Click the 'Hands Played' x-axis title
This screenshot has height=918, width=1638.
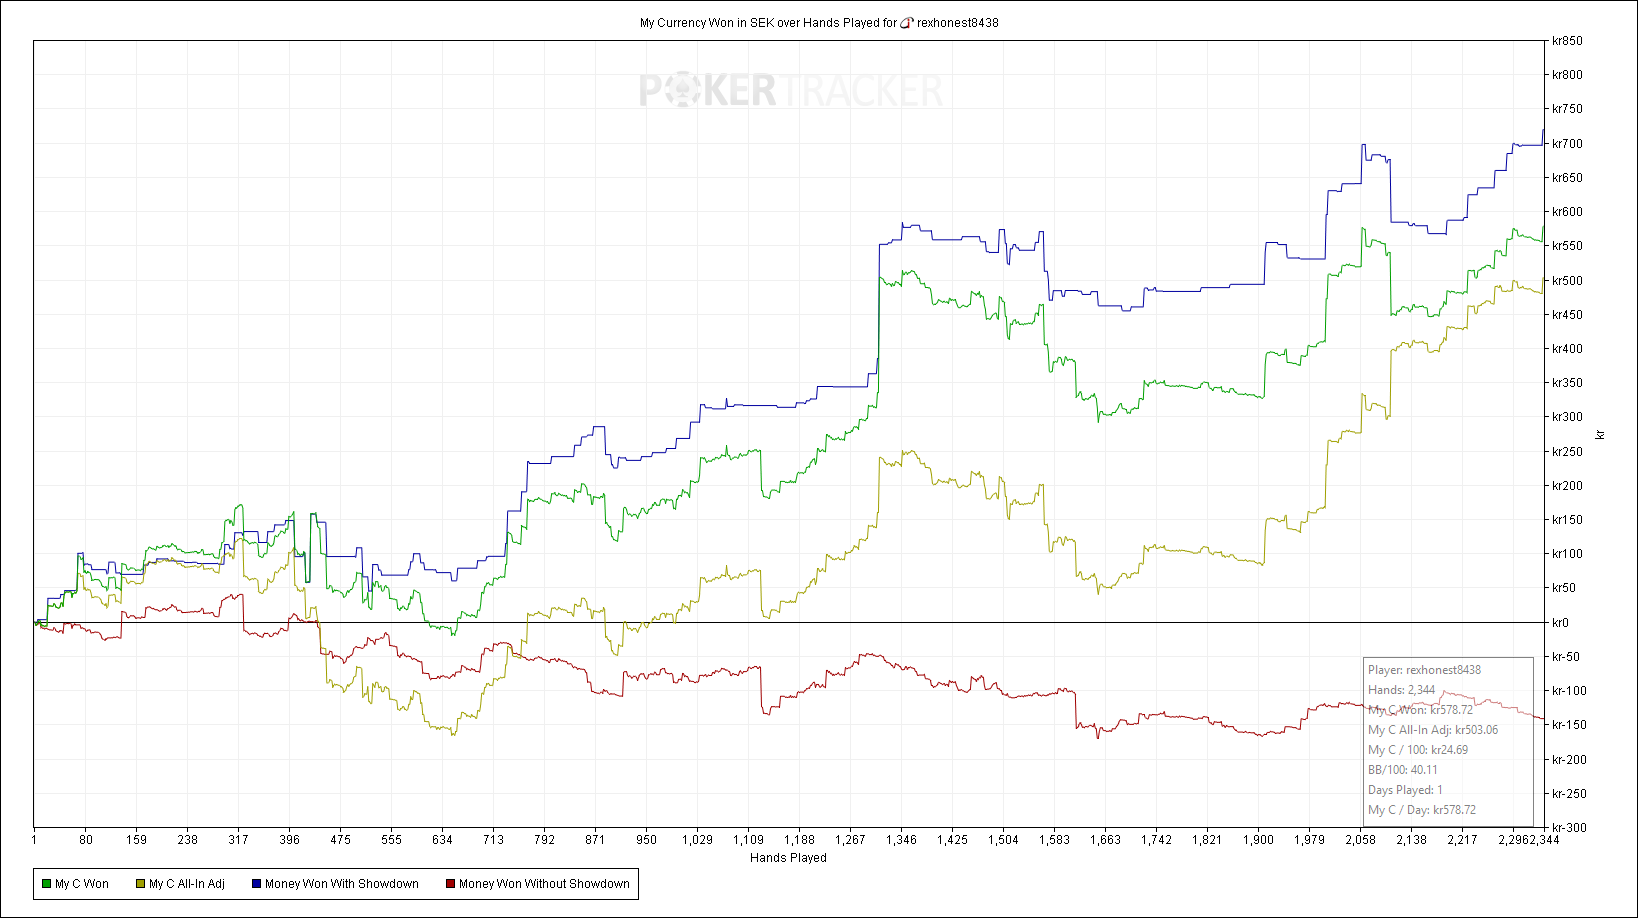pos(788,858)
